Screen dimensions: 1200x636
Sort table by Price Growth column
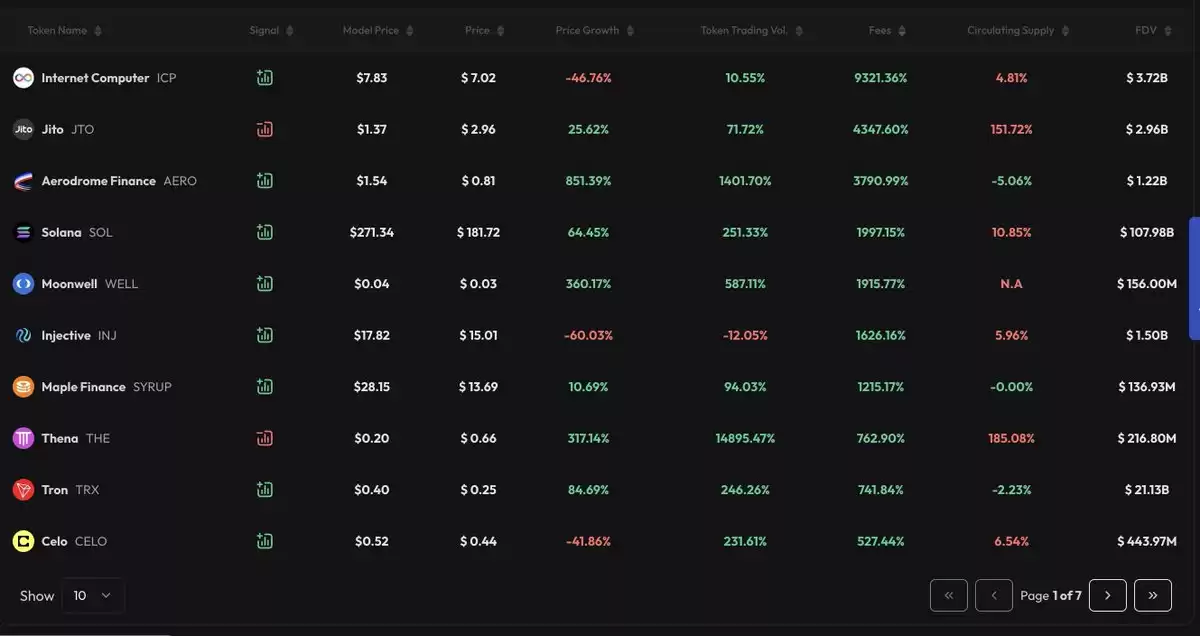594,31
